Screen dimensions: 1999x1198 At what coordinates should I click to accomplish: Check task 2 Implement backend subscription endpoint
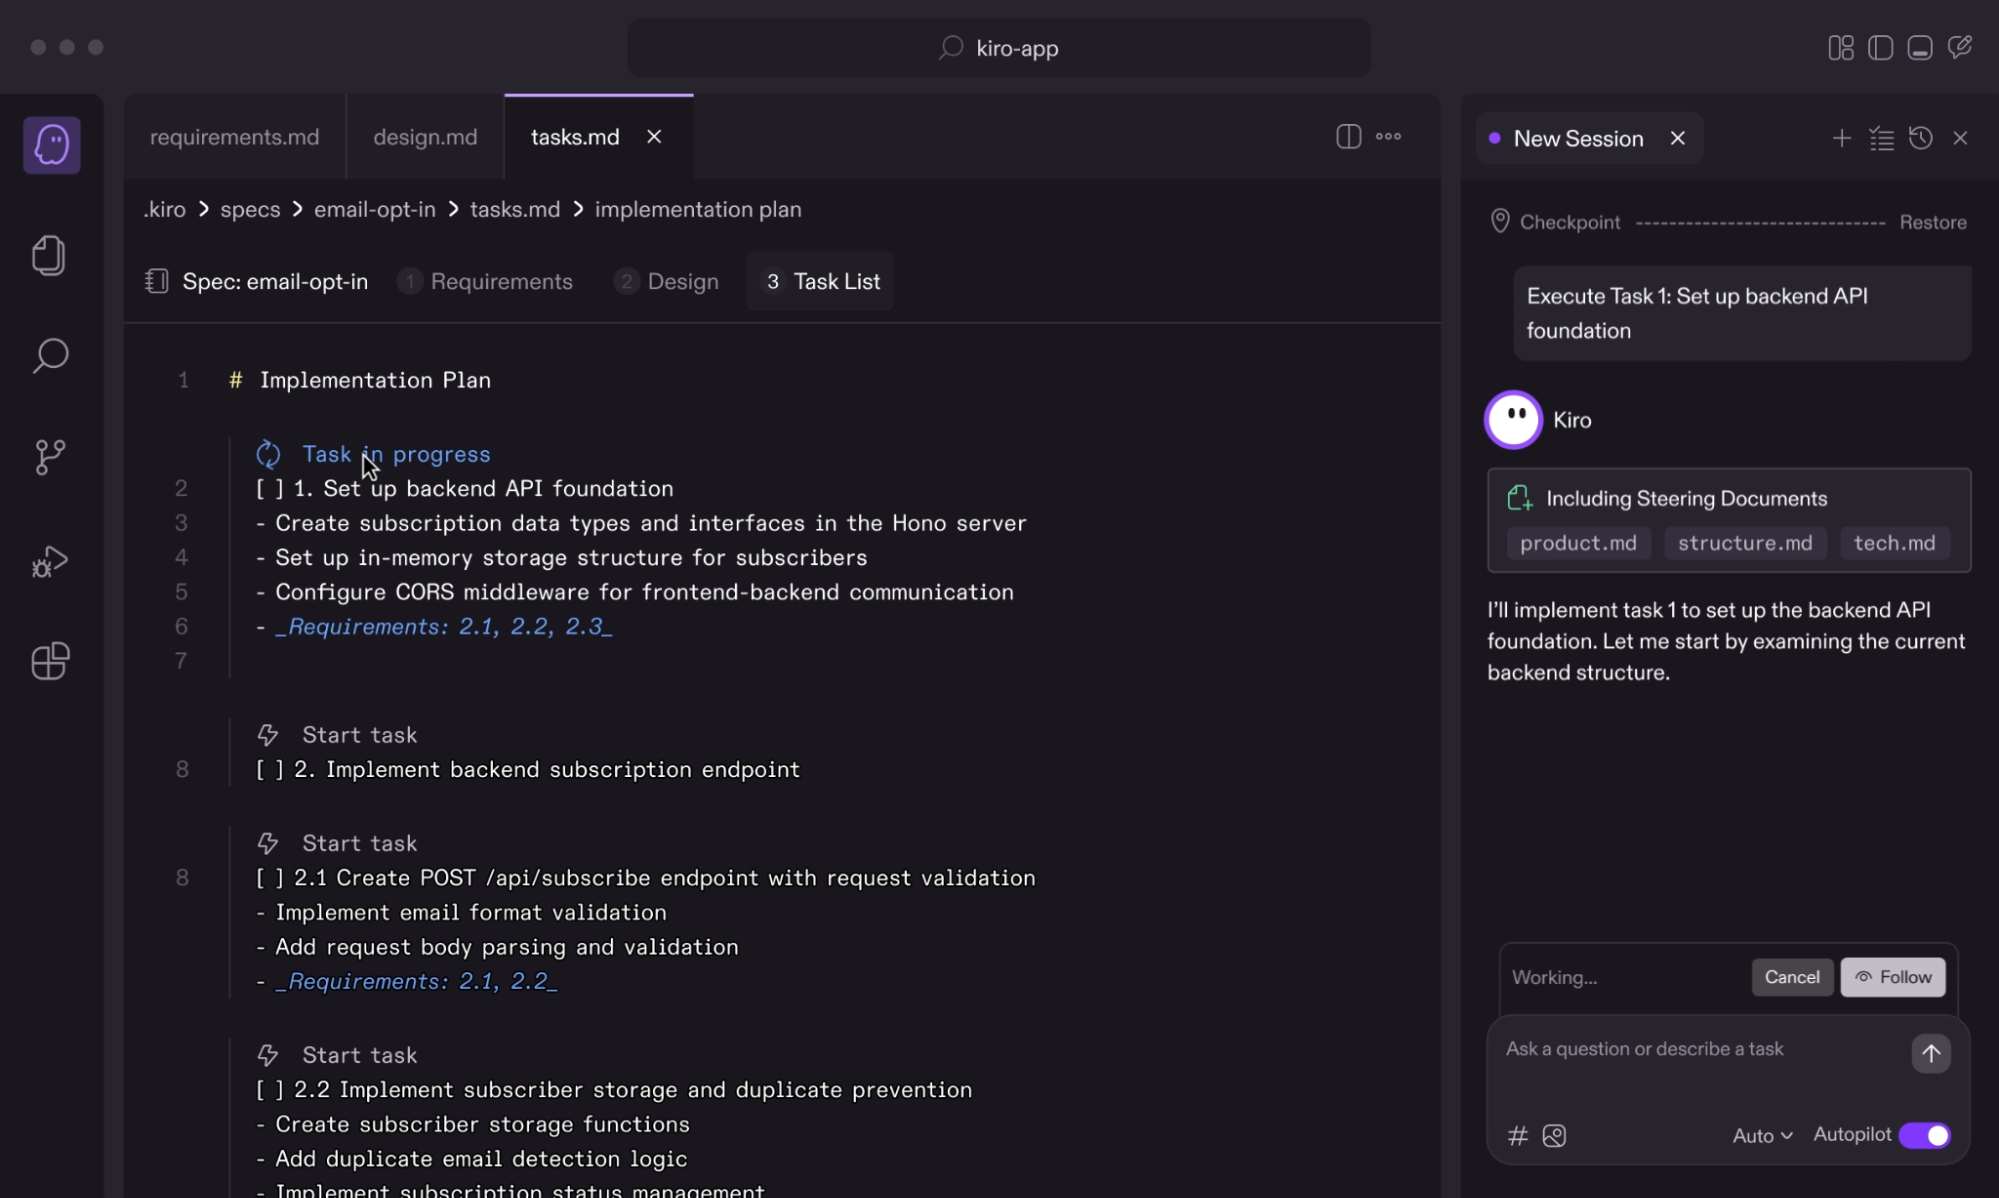tap(270, 769)
